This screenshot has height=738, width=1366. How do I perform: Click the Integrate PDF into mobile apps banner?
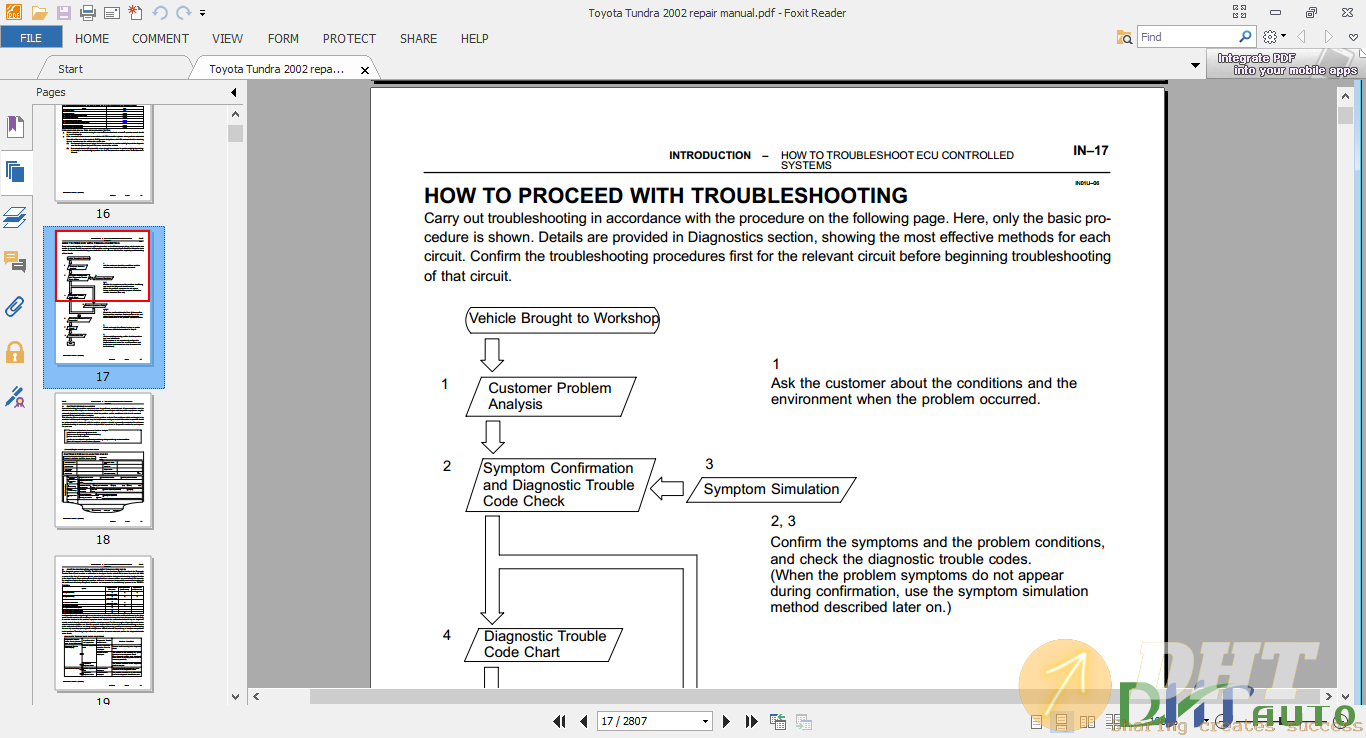coord(1286,65)
